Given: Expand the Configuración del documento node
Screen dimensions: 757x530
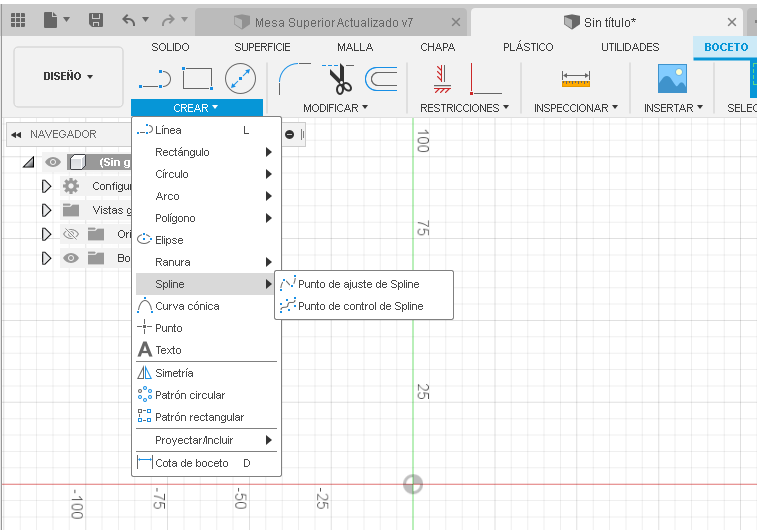Looking at the screenshot, I should 46,186.
